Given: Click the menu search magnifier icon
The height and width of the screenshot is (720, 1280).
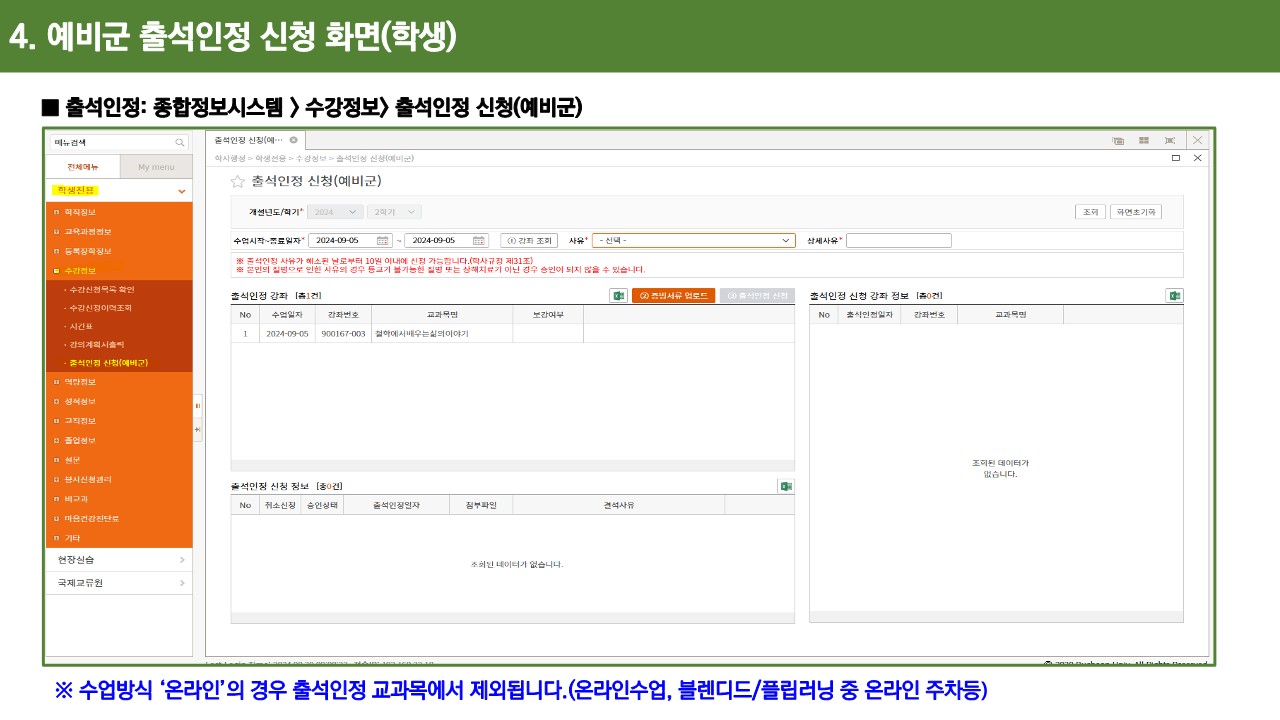Looking at the screenshot, I should pyautogui.click(x=180, y=143).
